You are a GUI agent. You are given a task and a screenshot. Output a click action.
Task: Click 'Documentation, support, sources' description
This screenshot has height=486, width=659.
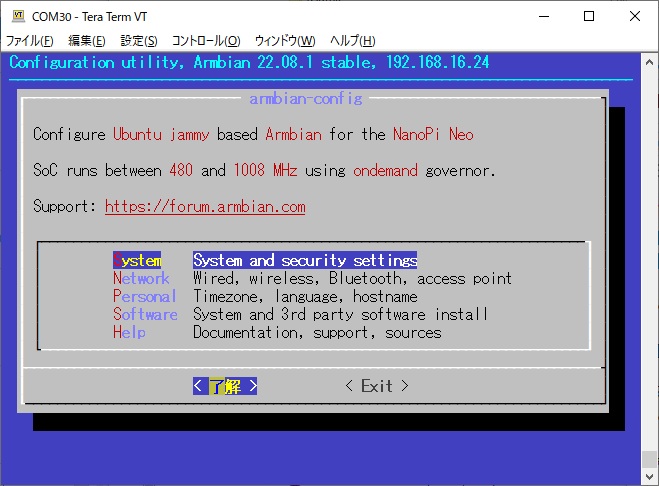(x=317, y=333)
